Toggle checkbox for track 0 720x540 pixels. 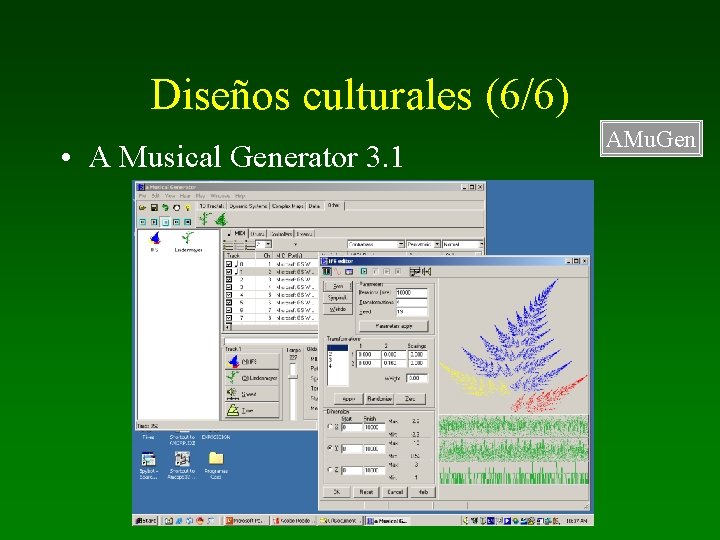(229, 264)
